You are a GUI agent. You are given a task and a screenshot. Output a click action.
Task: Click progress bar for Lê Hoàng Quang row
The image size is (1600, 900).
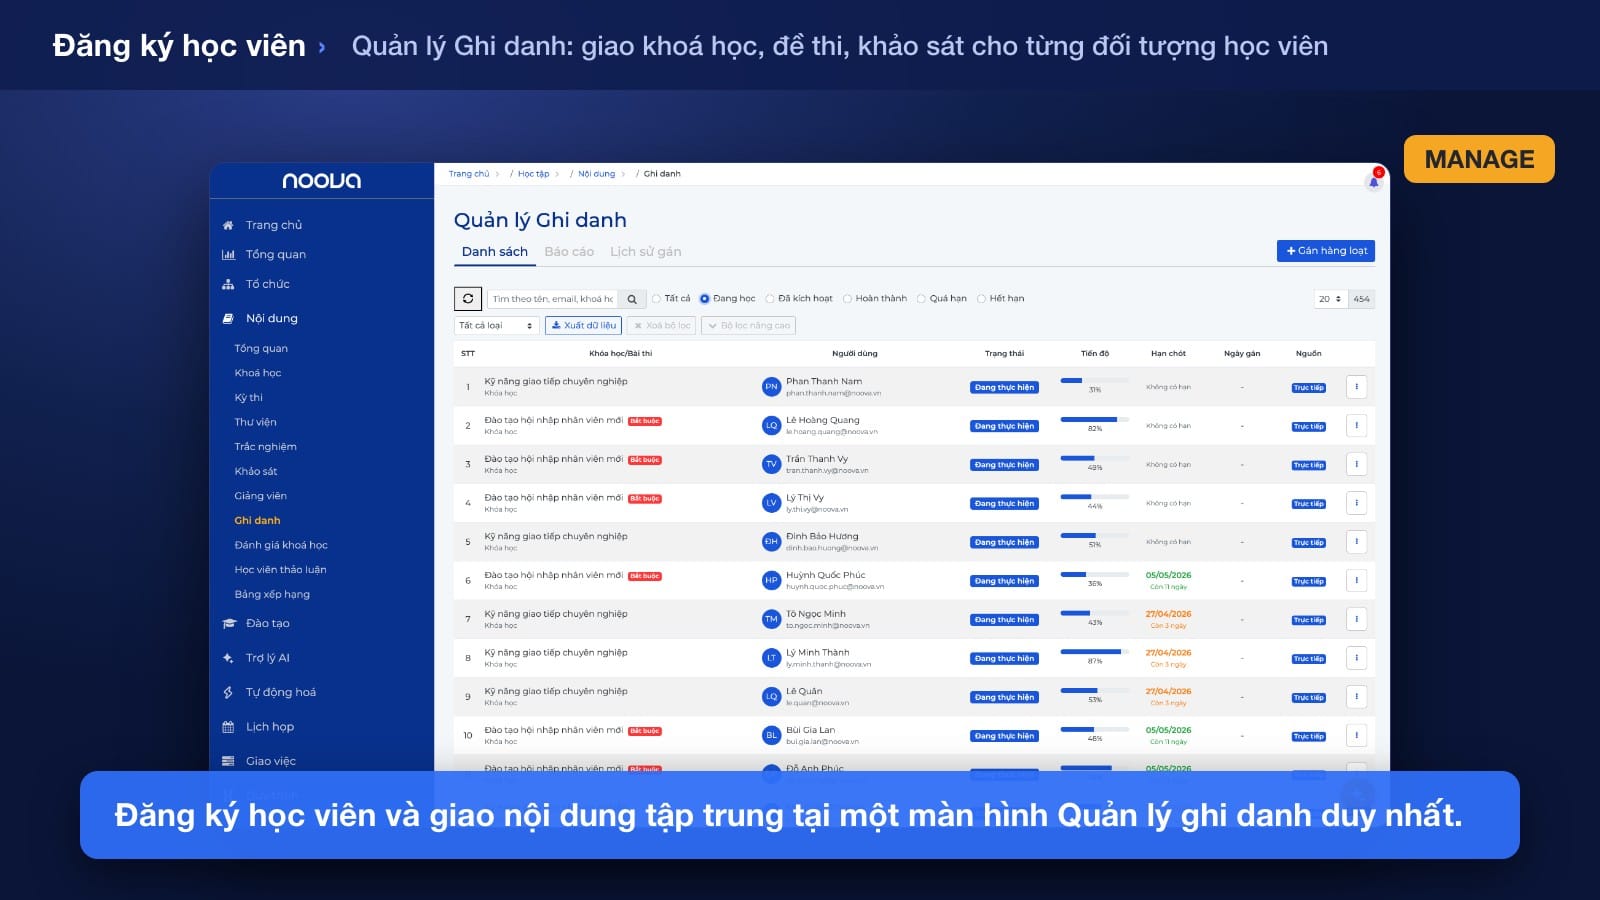coord(1094,419)
